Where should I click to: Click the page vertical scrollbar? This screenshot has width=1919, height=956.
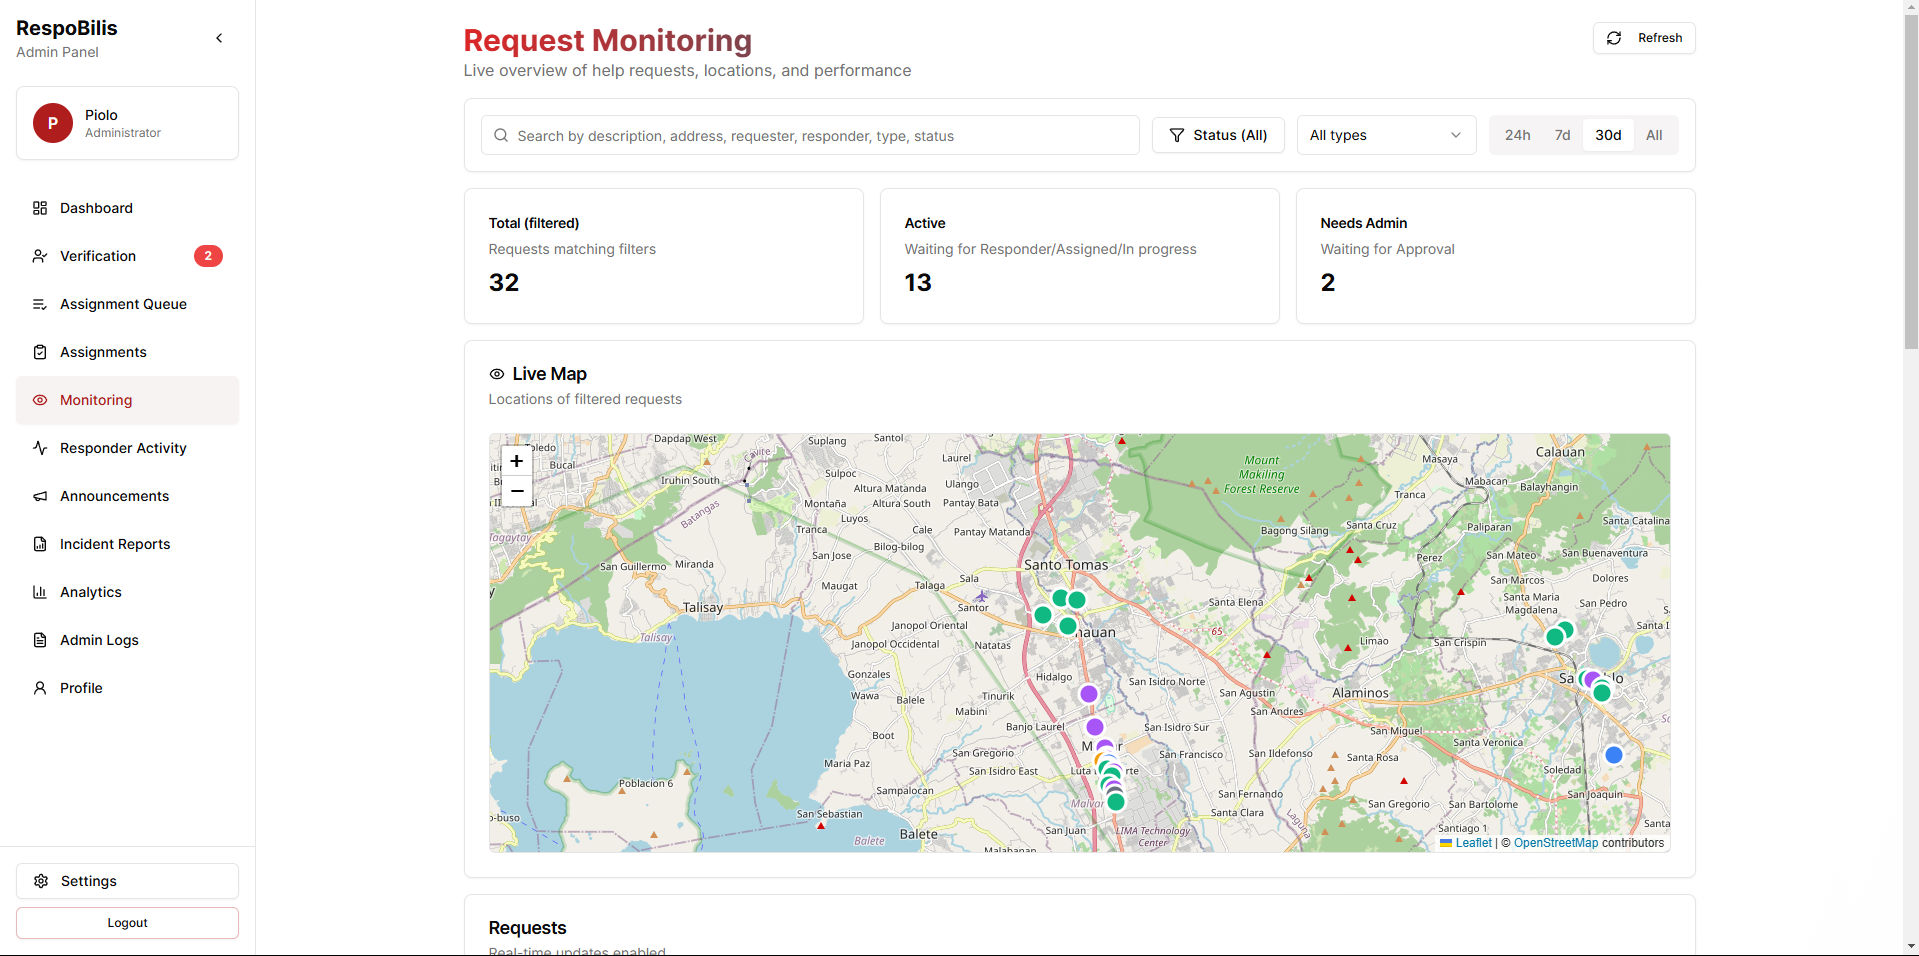1911,180
